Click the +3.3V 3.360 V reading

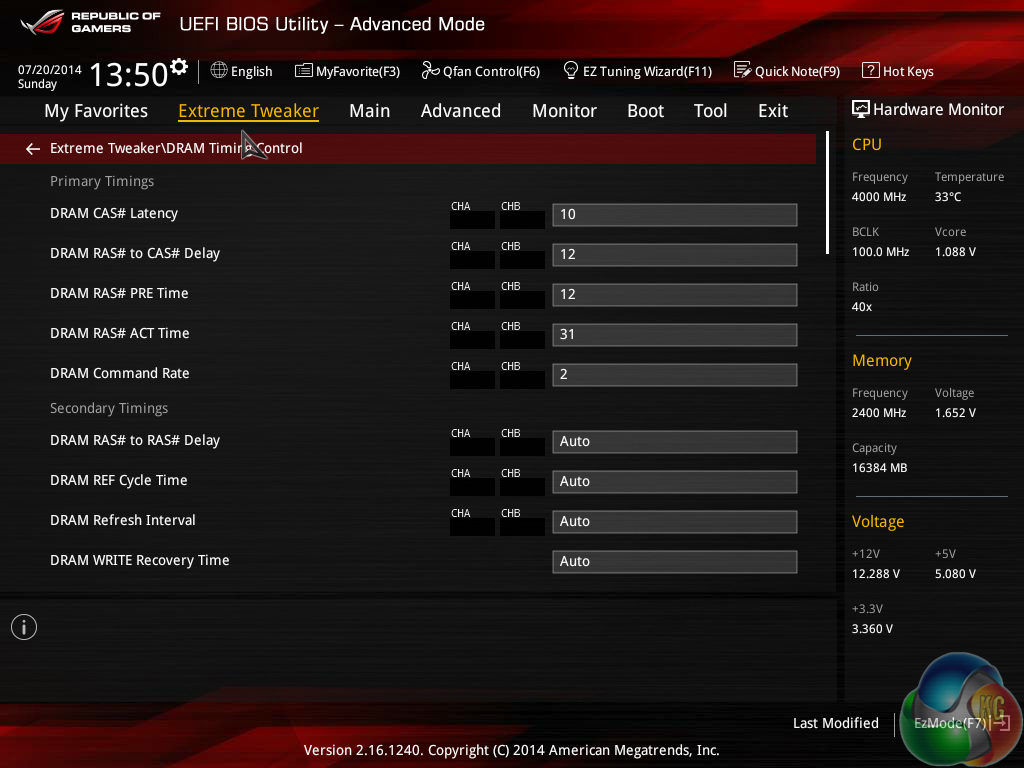[872, 628]
